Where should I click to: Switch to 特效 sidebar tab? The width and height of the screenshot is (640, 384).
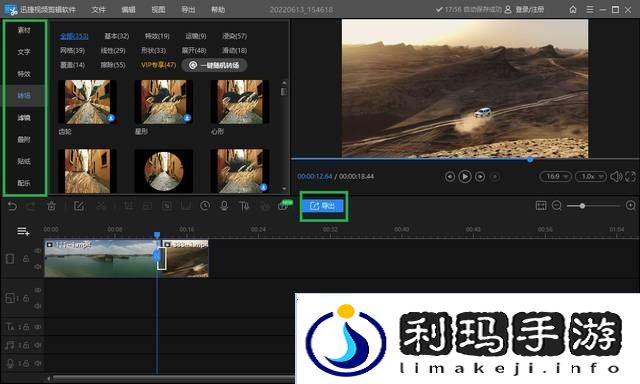pyautogui.click(x=24, y=74)
